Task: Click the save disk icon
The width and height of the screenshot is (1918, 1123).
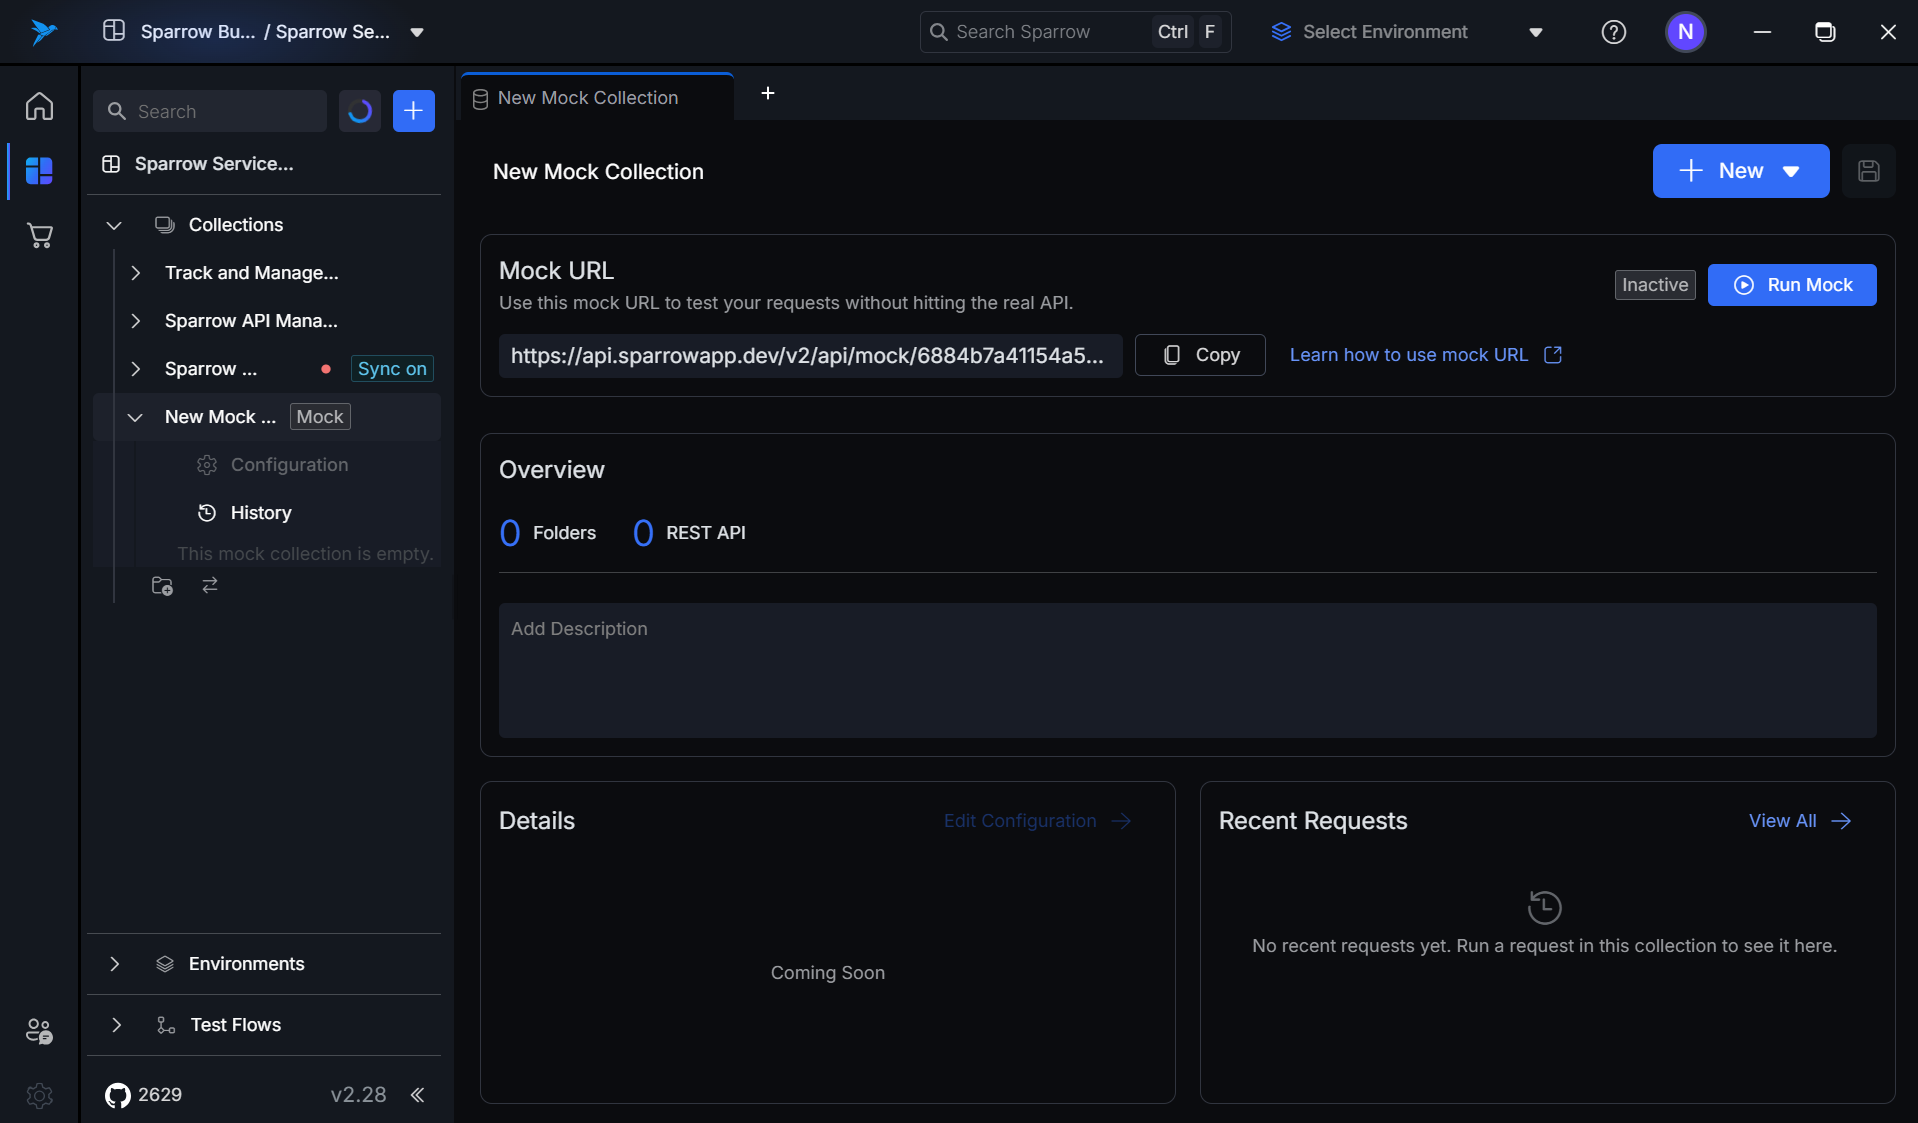Action: tap(1868, 171)
